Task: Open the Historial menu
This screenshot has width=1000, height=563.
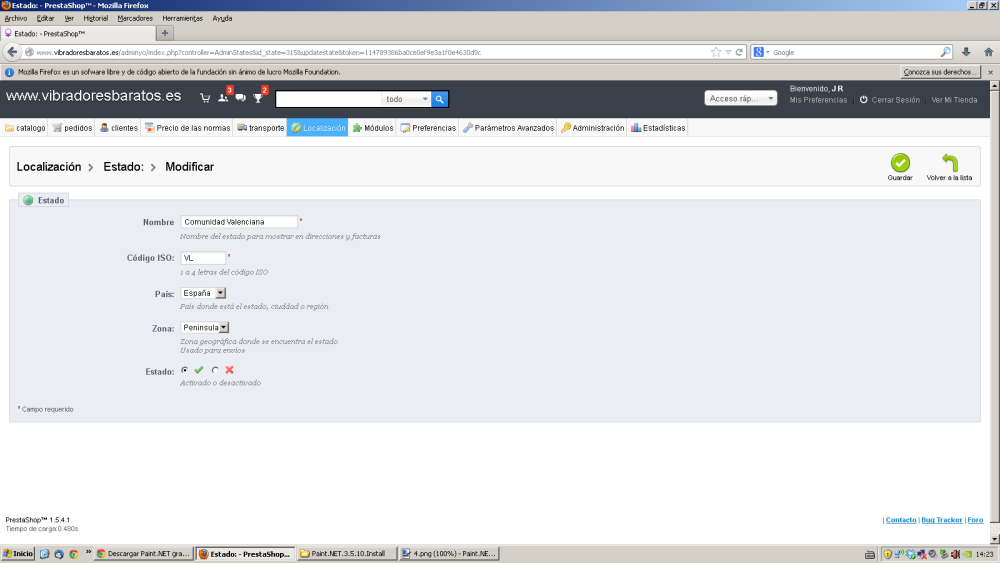Action: pos(96,18)
